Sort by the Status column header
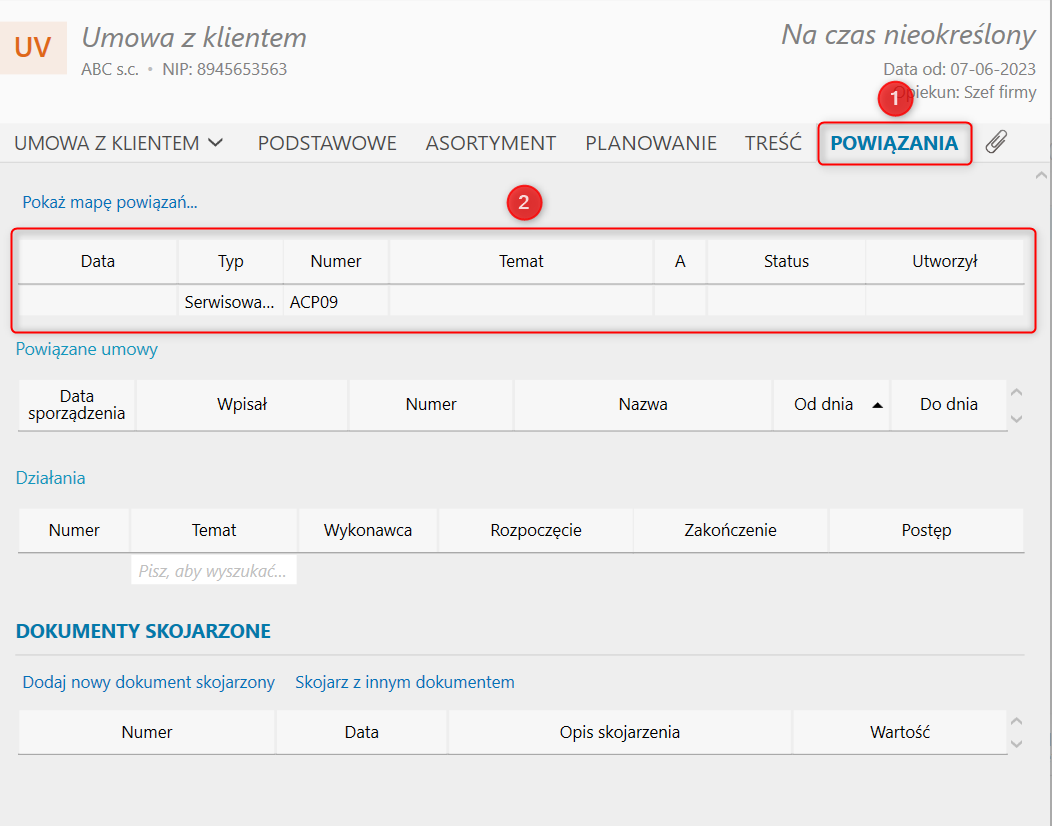This screenshot has width=1052, height=826. tap(786, 261)
